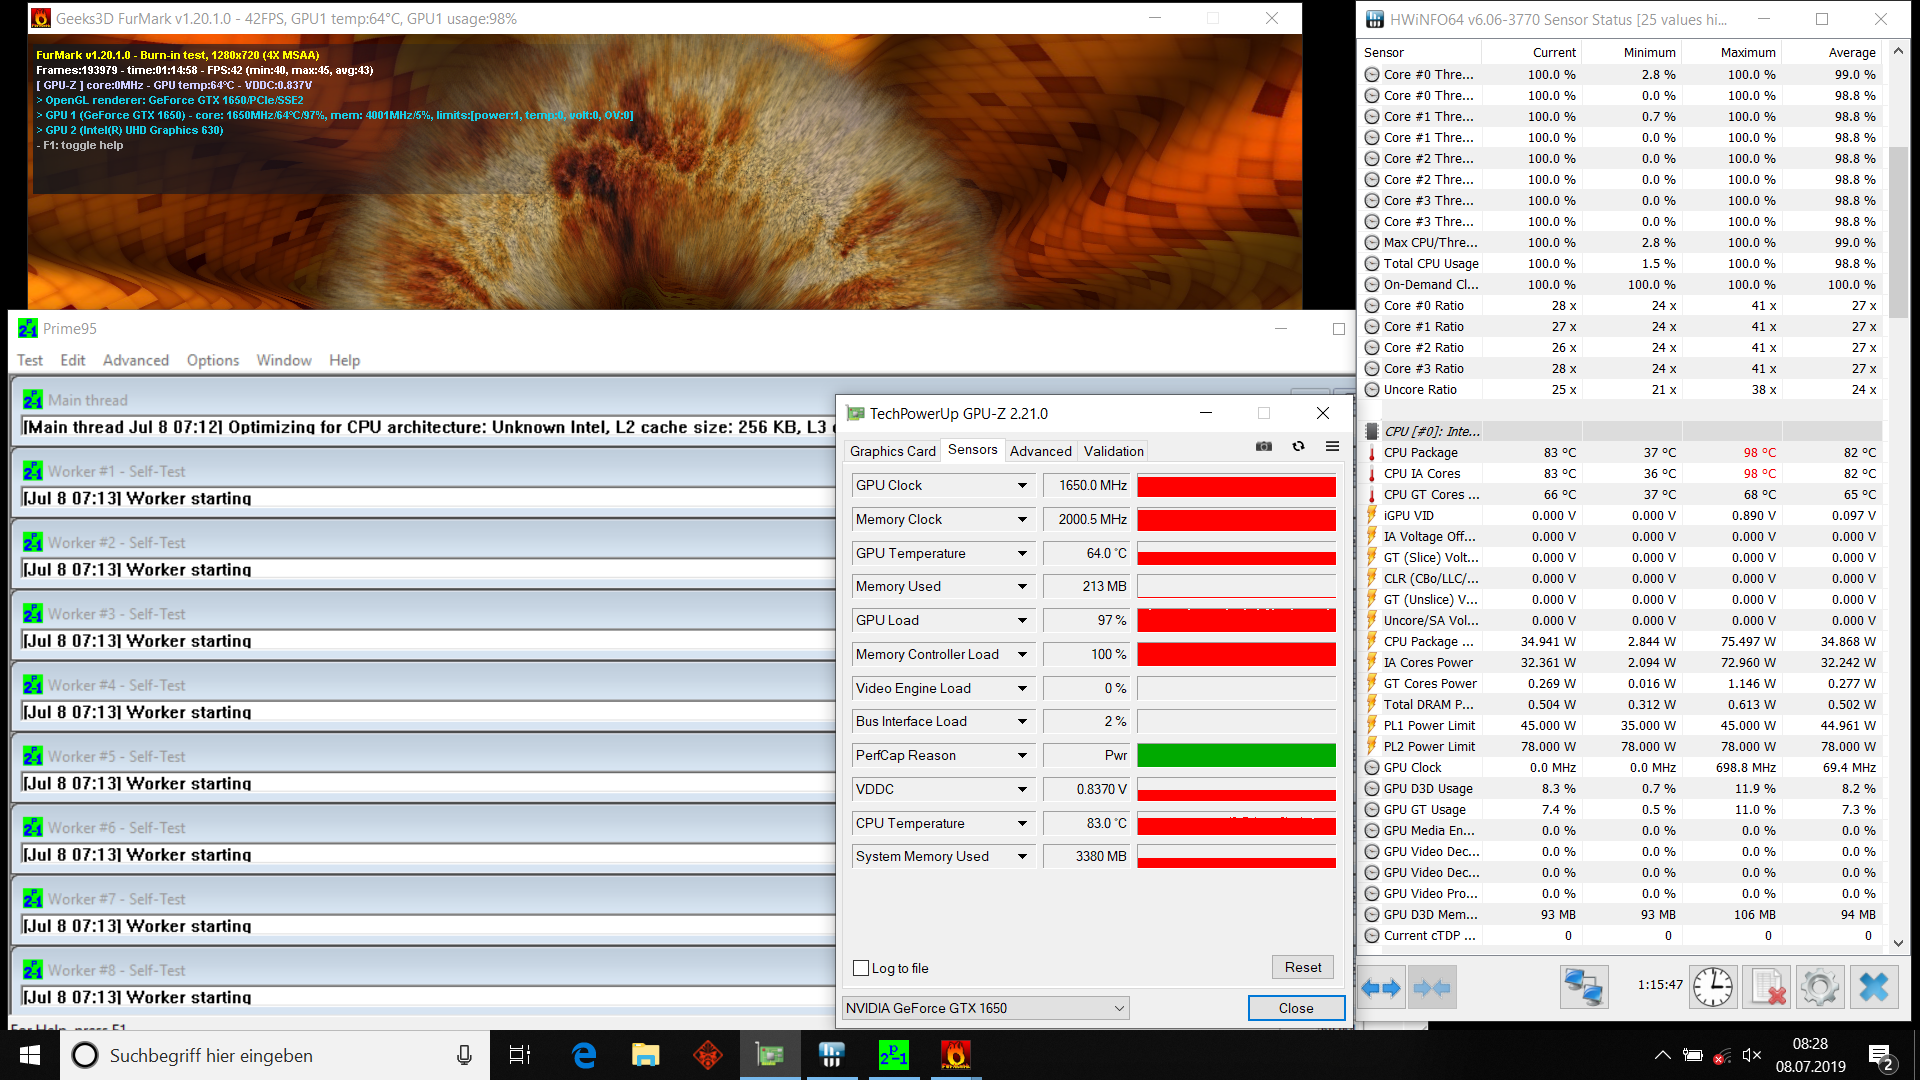Click the GPU-Z refresh icon
The width and height of the screenshot is (1920, 1080).
(1298, 447)
